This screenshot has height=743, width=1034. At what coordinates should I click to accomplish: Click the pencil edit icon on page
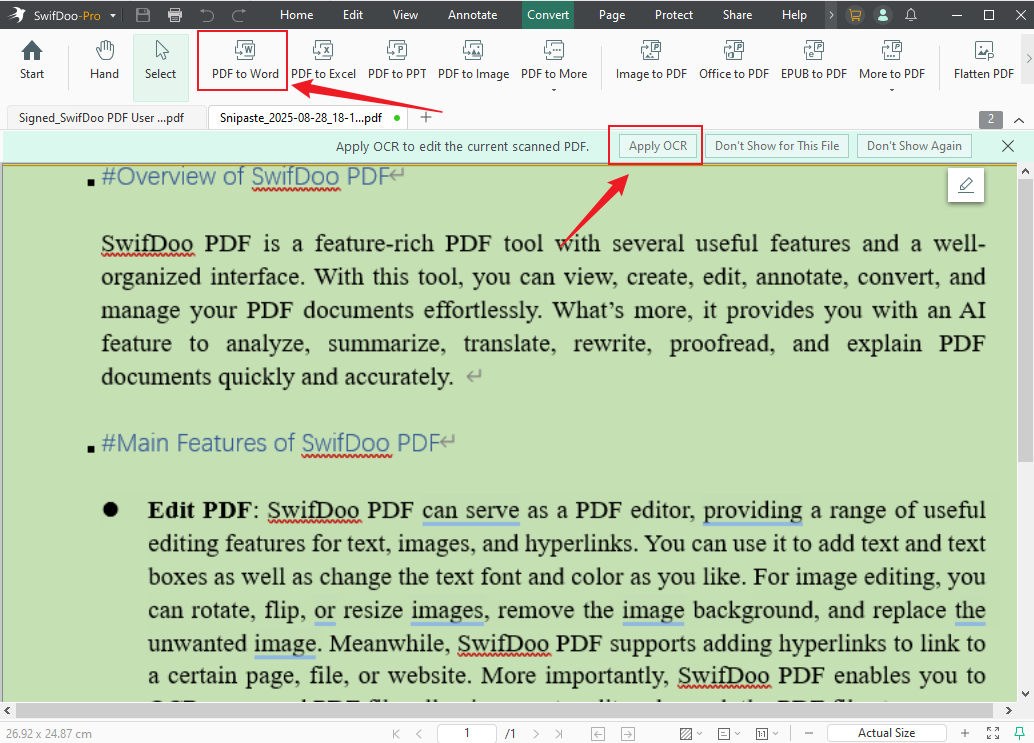965,185
